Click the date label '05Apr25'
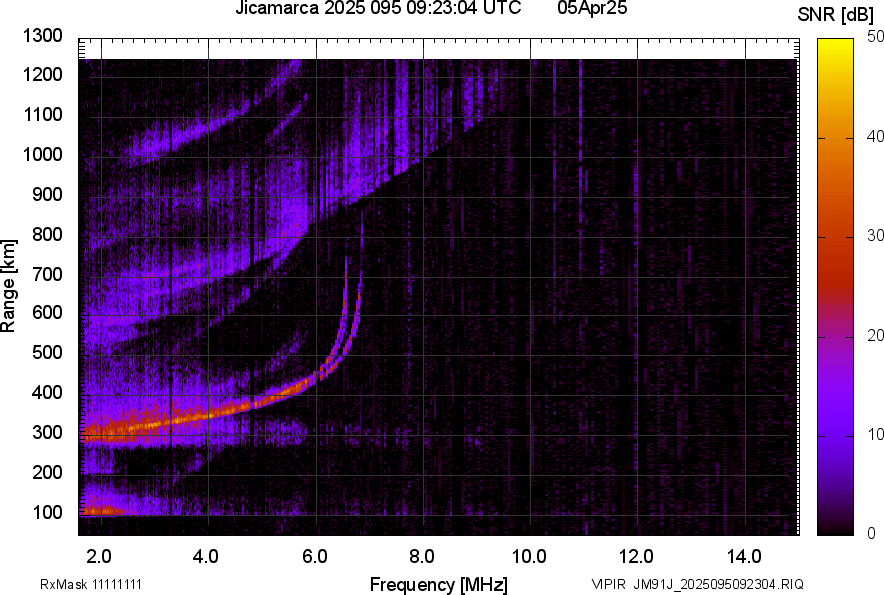Viewport: 884px width, 595px height. pyautogui.click(x=592, y=8)
